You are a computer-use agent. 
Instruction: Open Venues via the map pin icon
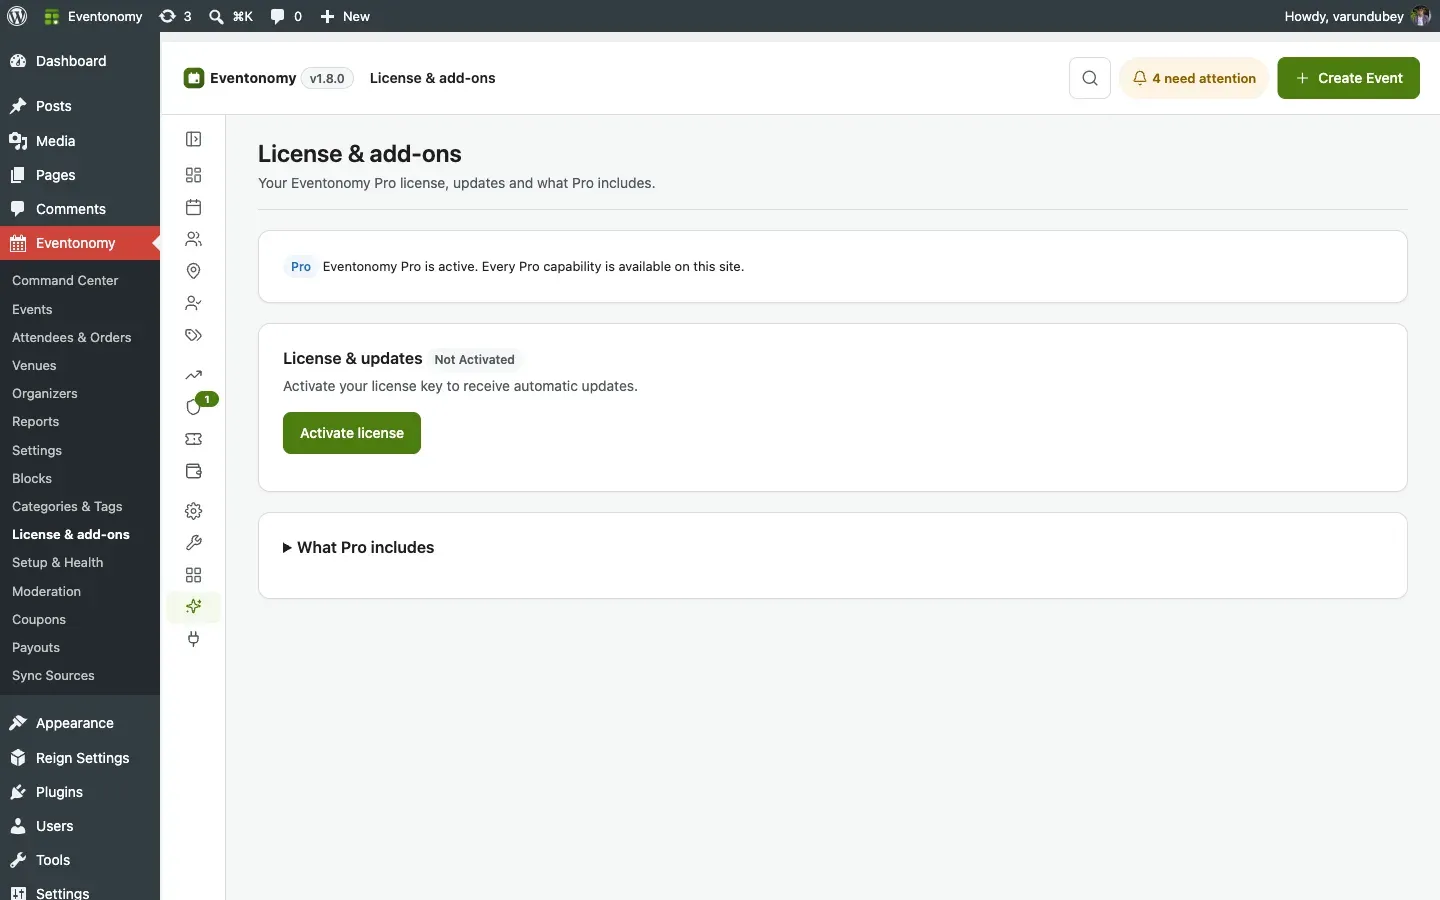point(194,271)
